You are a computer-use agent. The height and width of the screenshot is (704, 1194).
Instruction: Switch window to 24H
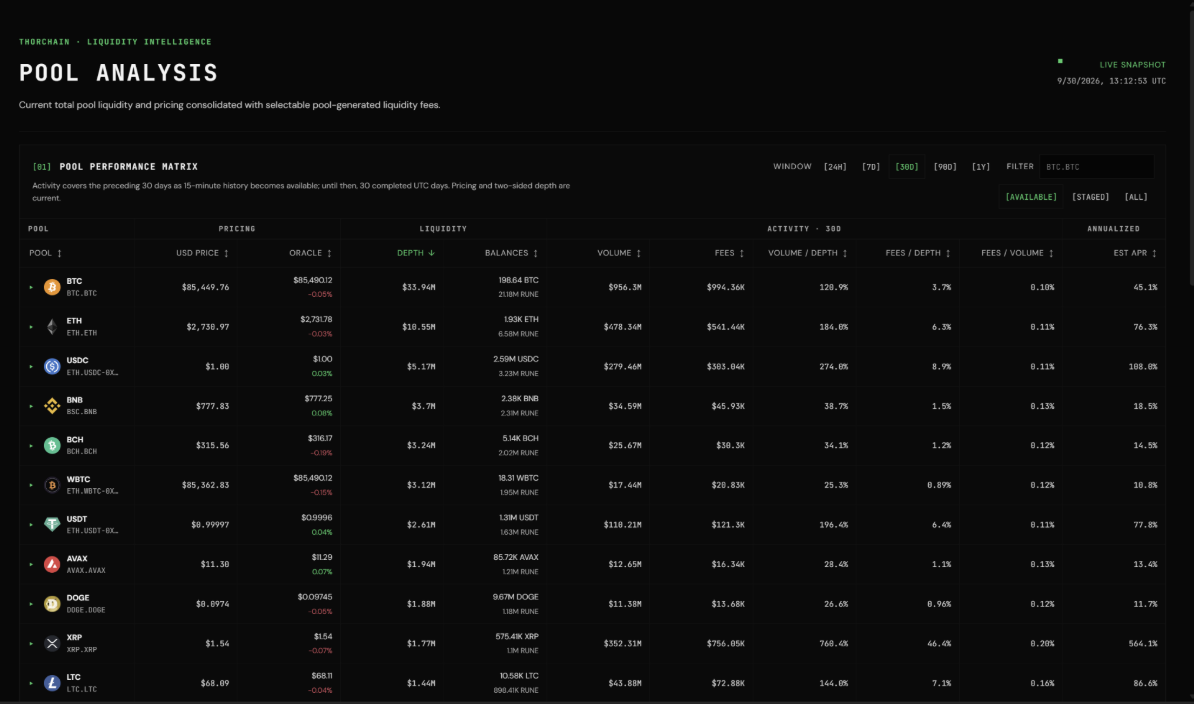coord(835,167)
